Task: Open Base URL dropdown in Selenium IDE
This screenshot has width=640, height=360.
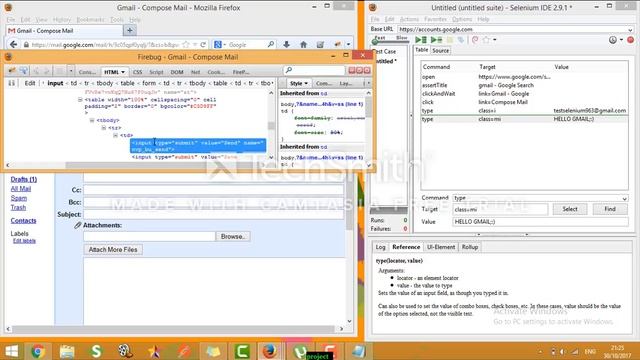Action: tap(630, 29)
